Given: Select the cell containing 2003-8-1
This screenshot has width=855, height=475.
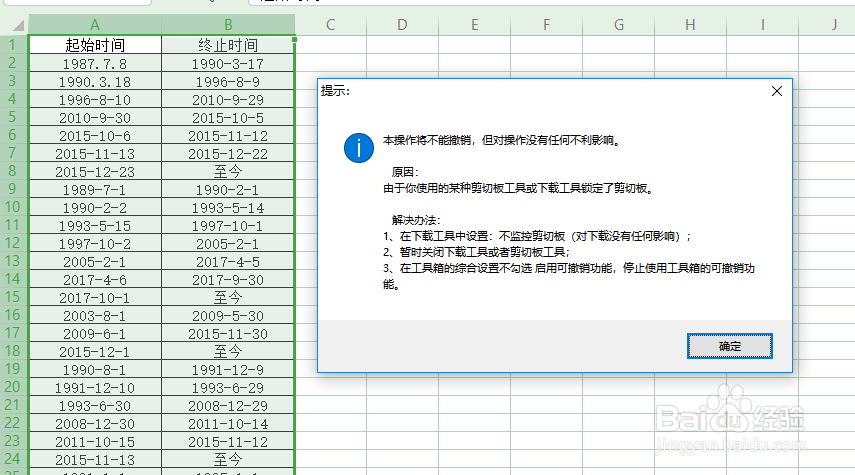Looking at the screenshot, I should (x=95, y=315).
